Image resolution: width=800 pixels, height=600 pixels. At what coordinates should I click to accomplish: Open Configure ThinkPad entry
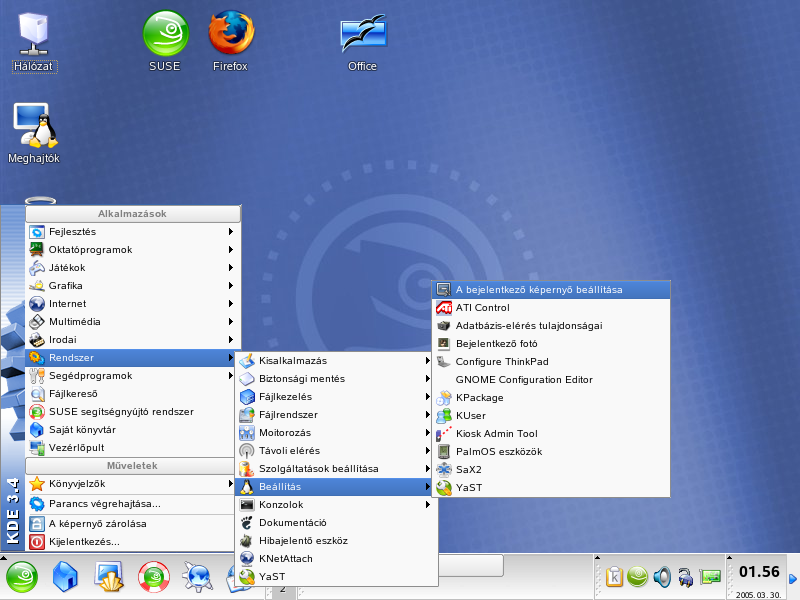point(551,362)
